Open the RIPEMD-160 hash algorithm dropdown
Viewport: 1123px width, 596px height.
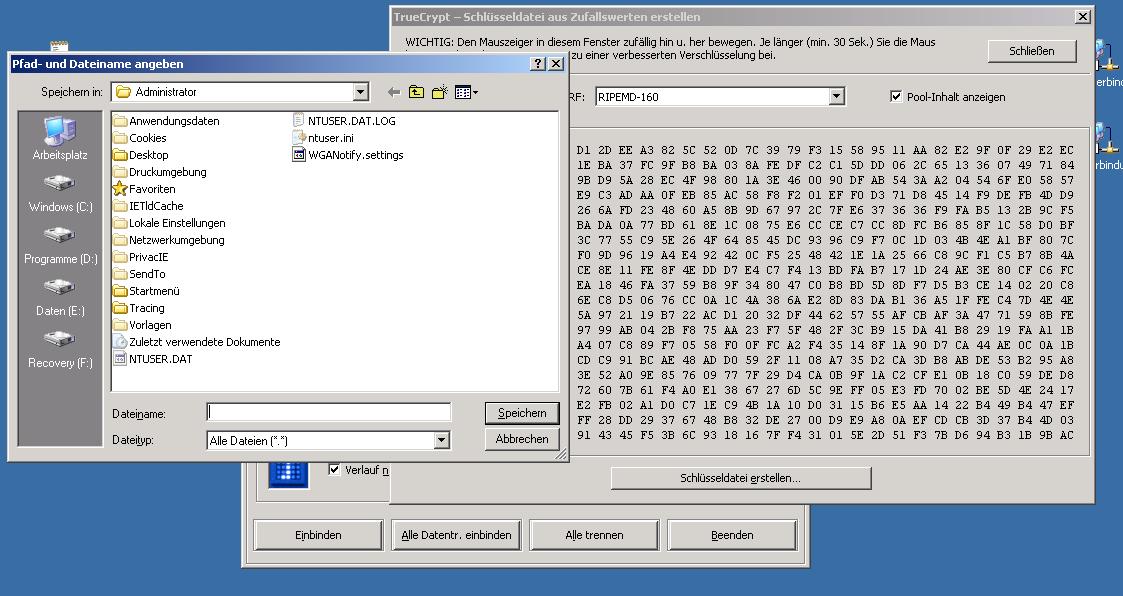point(837,97)
